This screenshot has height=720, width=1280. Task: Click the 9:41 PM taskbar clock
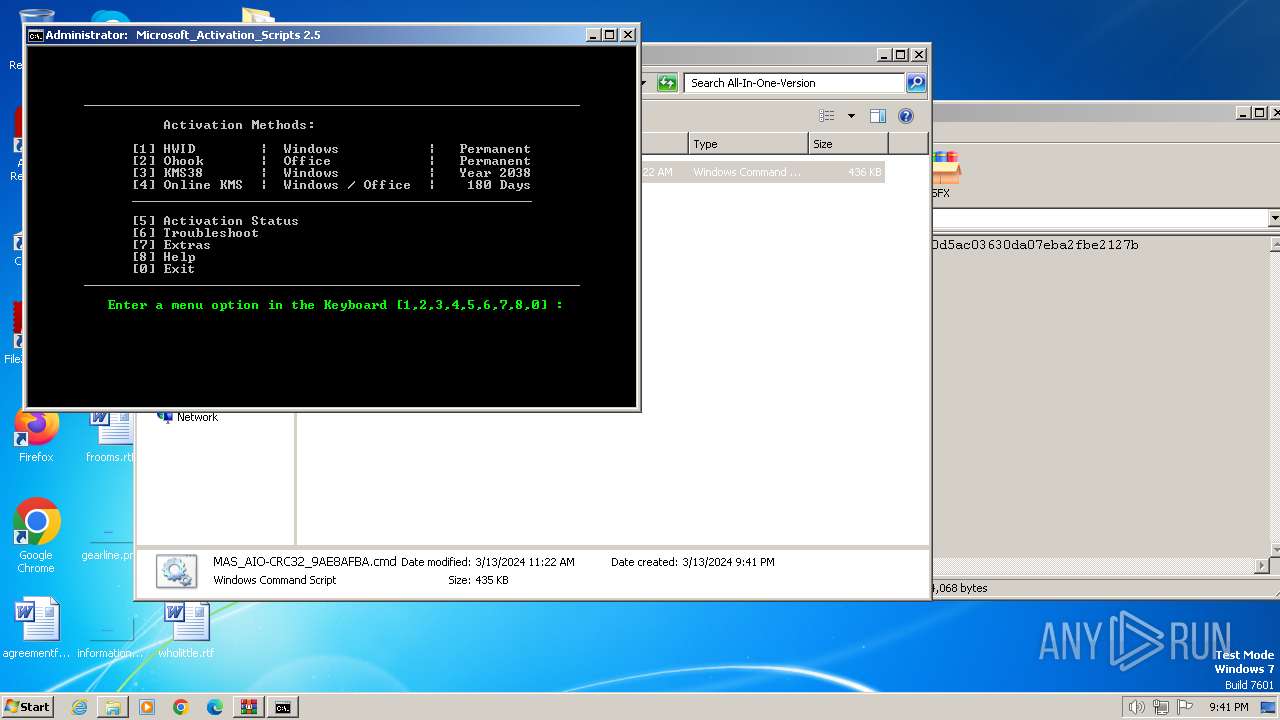tap(1229, 707)
